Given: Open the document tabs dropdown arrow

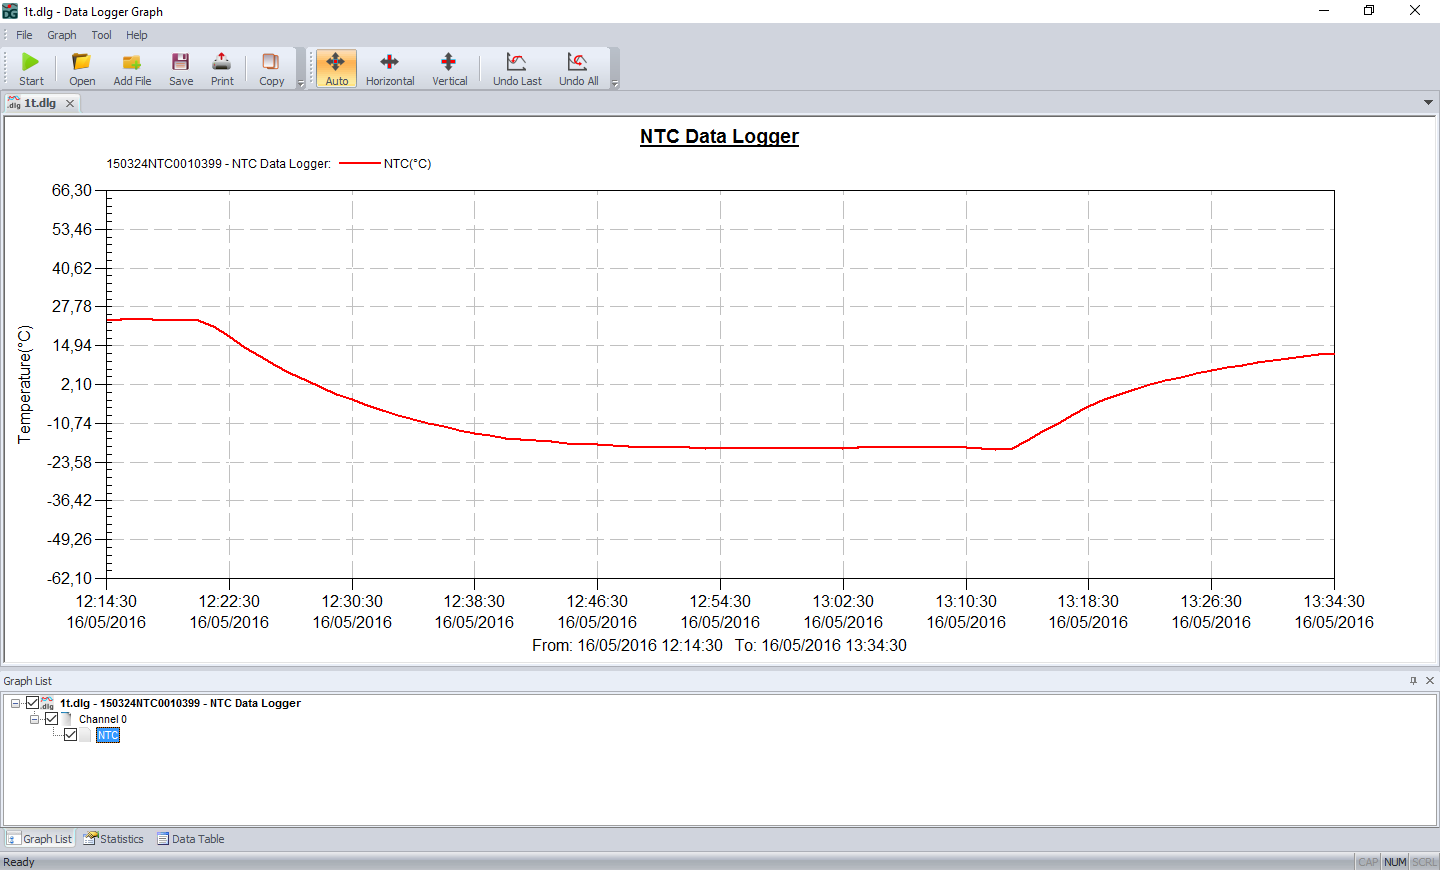Looking at the screenshot, I should (x=1428, y=102).
